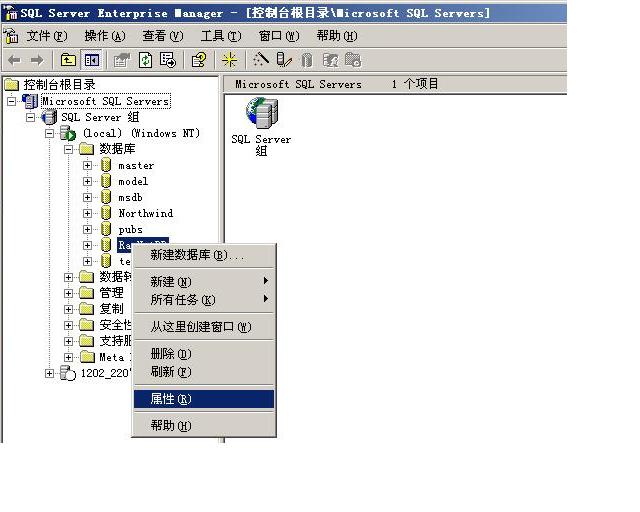This screenshot has width=640, height=512.
Task: Click the Northwind database cylinder icon
Action: pos(106,213)
